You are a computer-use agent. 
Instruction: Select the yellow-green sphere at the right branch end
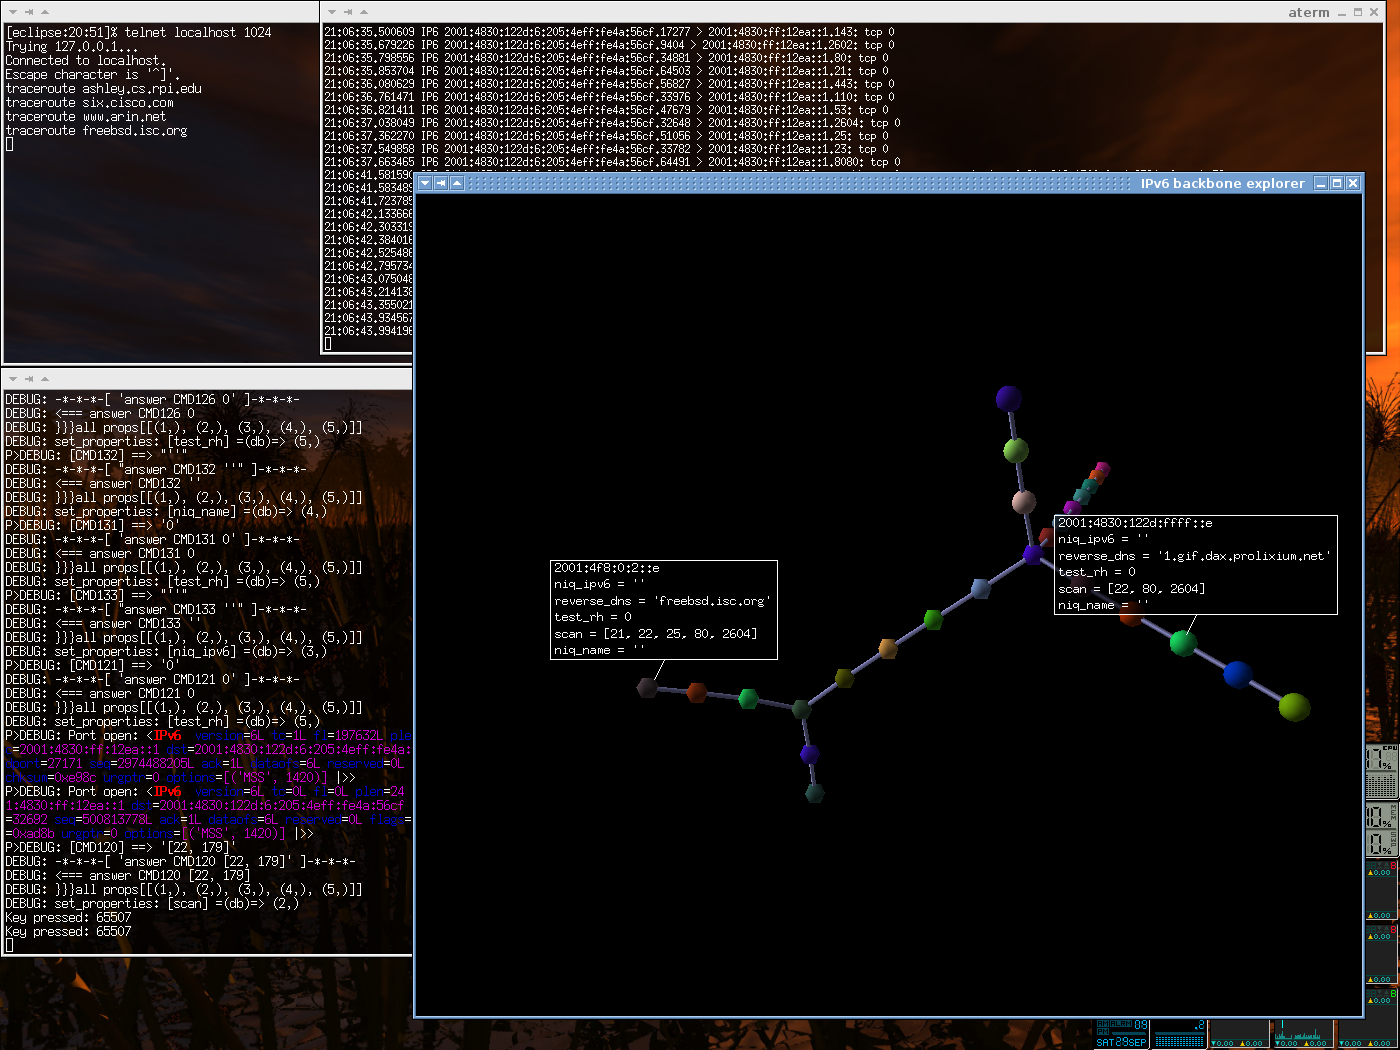click(1294, 707)
